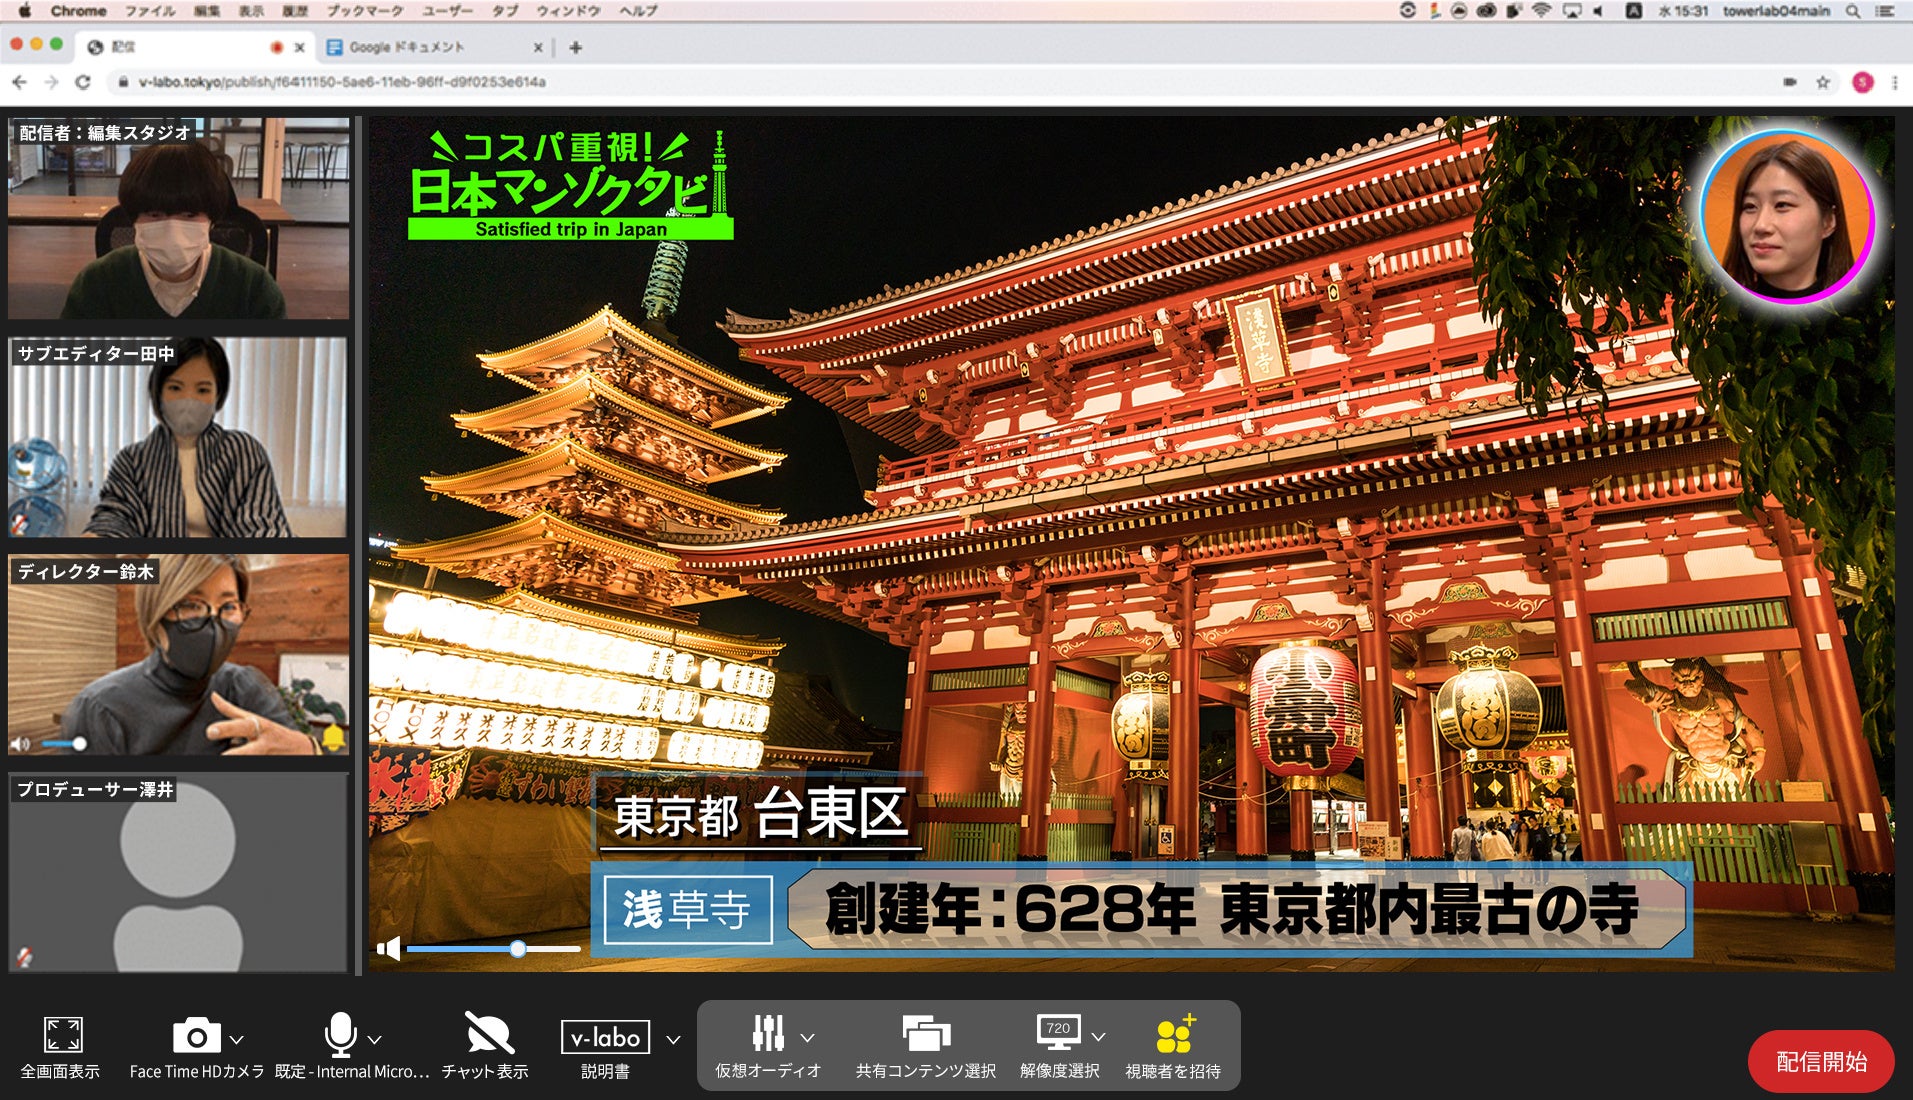This screenshot has height=1100, width=1913.
Task: Open the Chrome ブックマーク menu
Action: 364,11
